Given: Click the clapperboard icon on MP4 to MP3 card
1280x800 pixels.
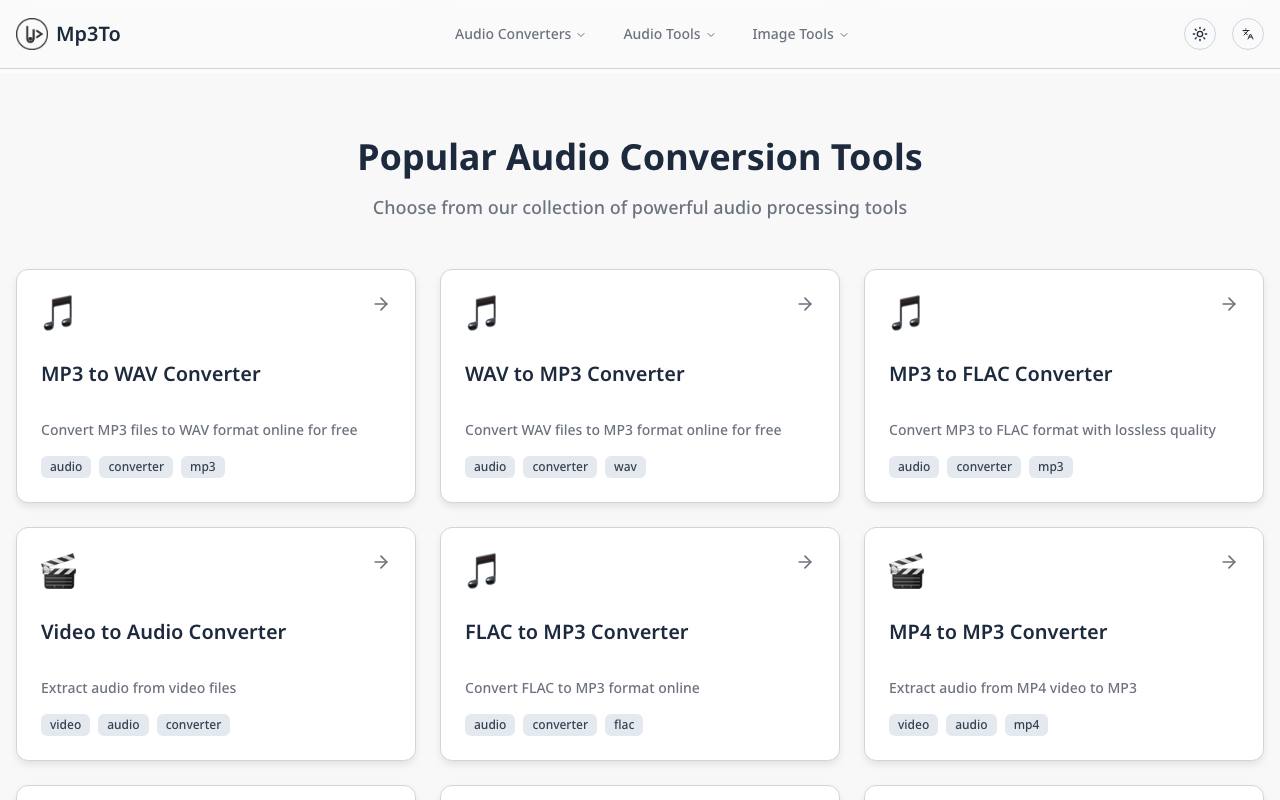Looking at the screenshot, I should point(907,571).
